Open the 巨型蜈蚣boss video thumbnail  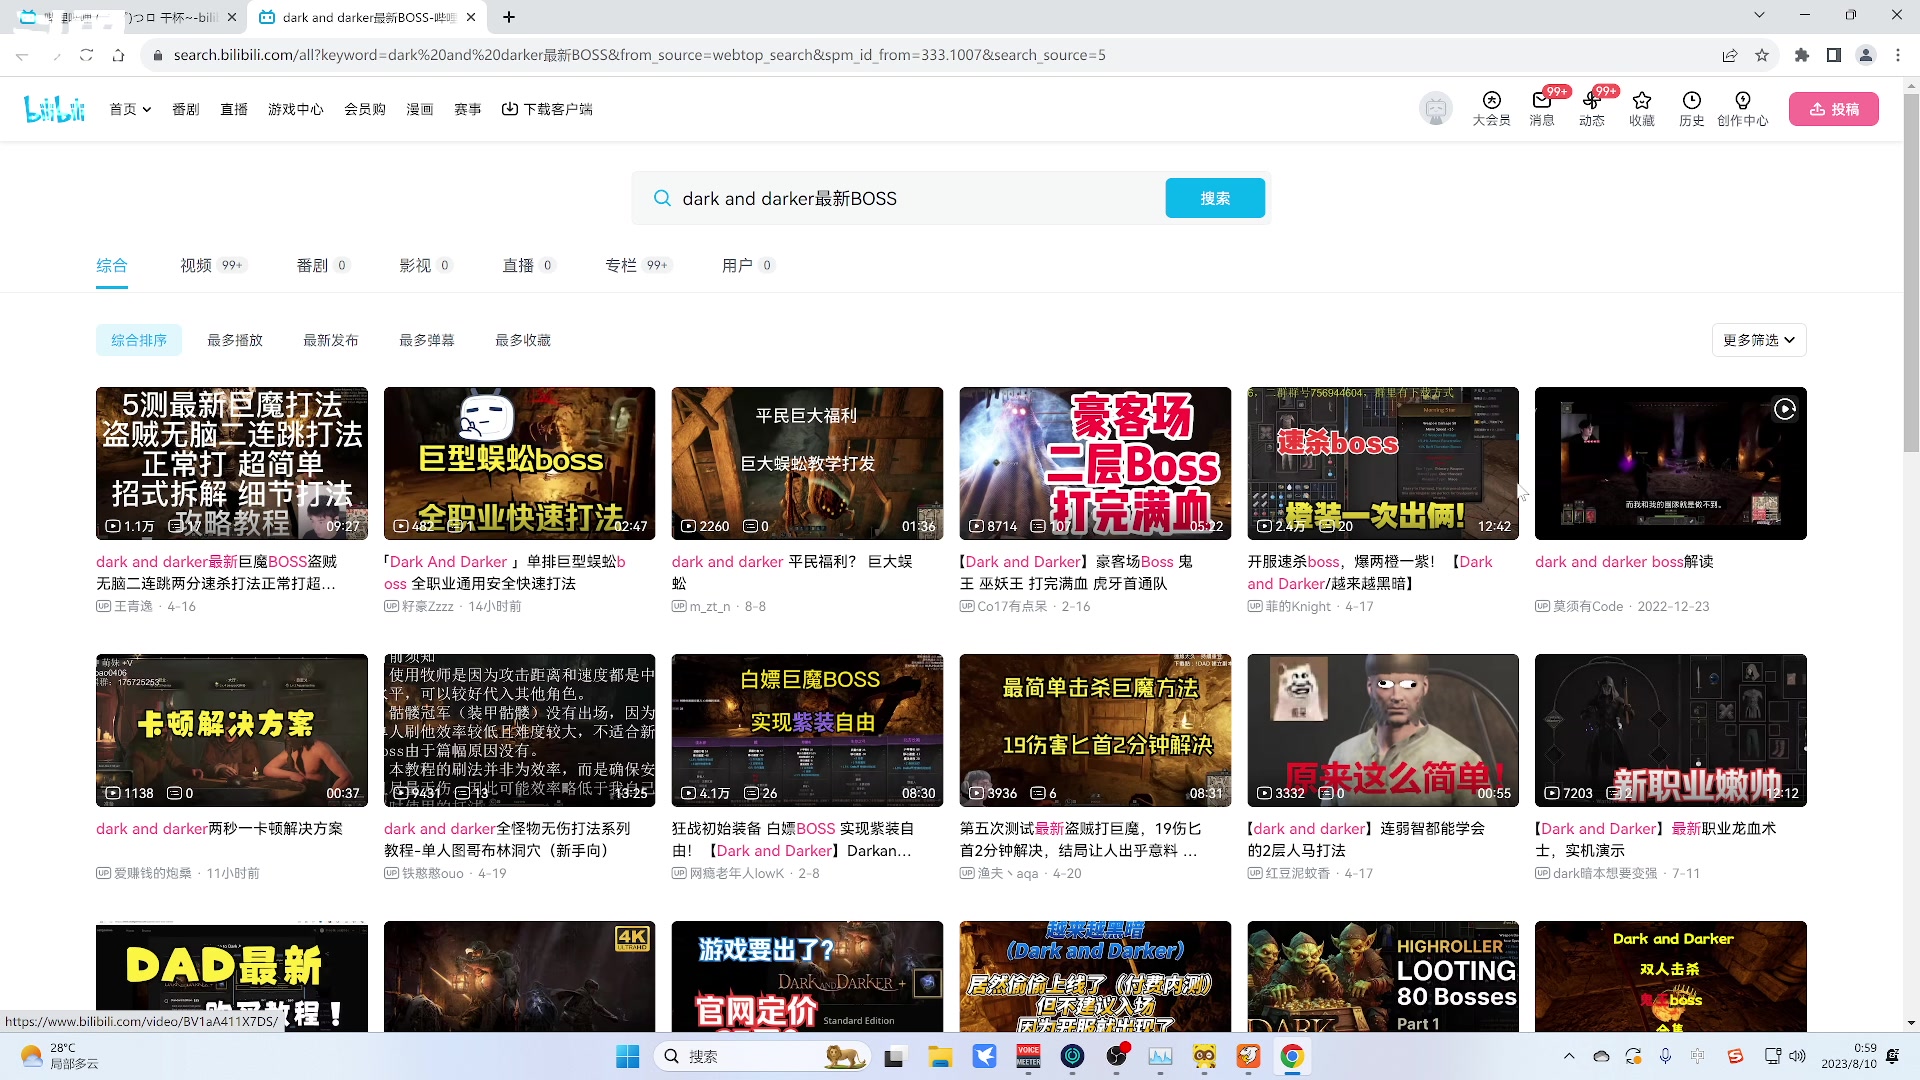[520, 463]
